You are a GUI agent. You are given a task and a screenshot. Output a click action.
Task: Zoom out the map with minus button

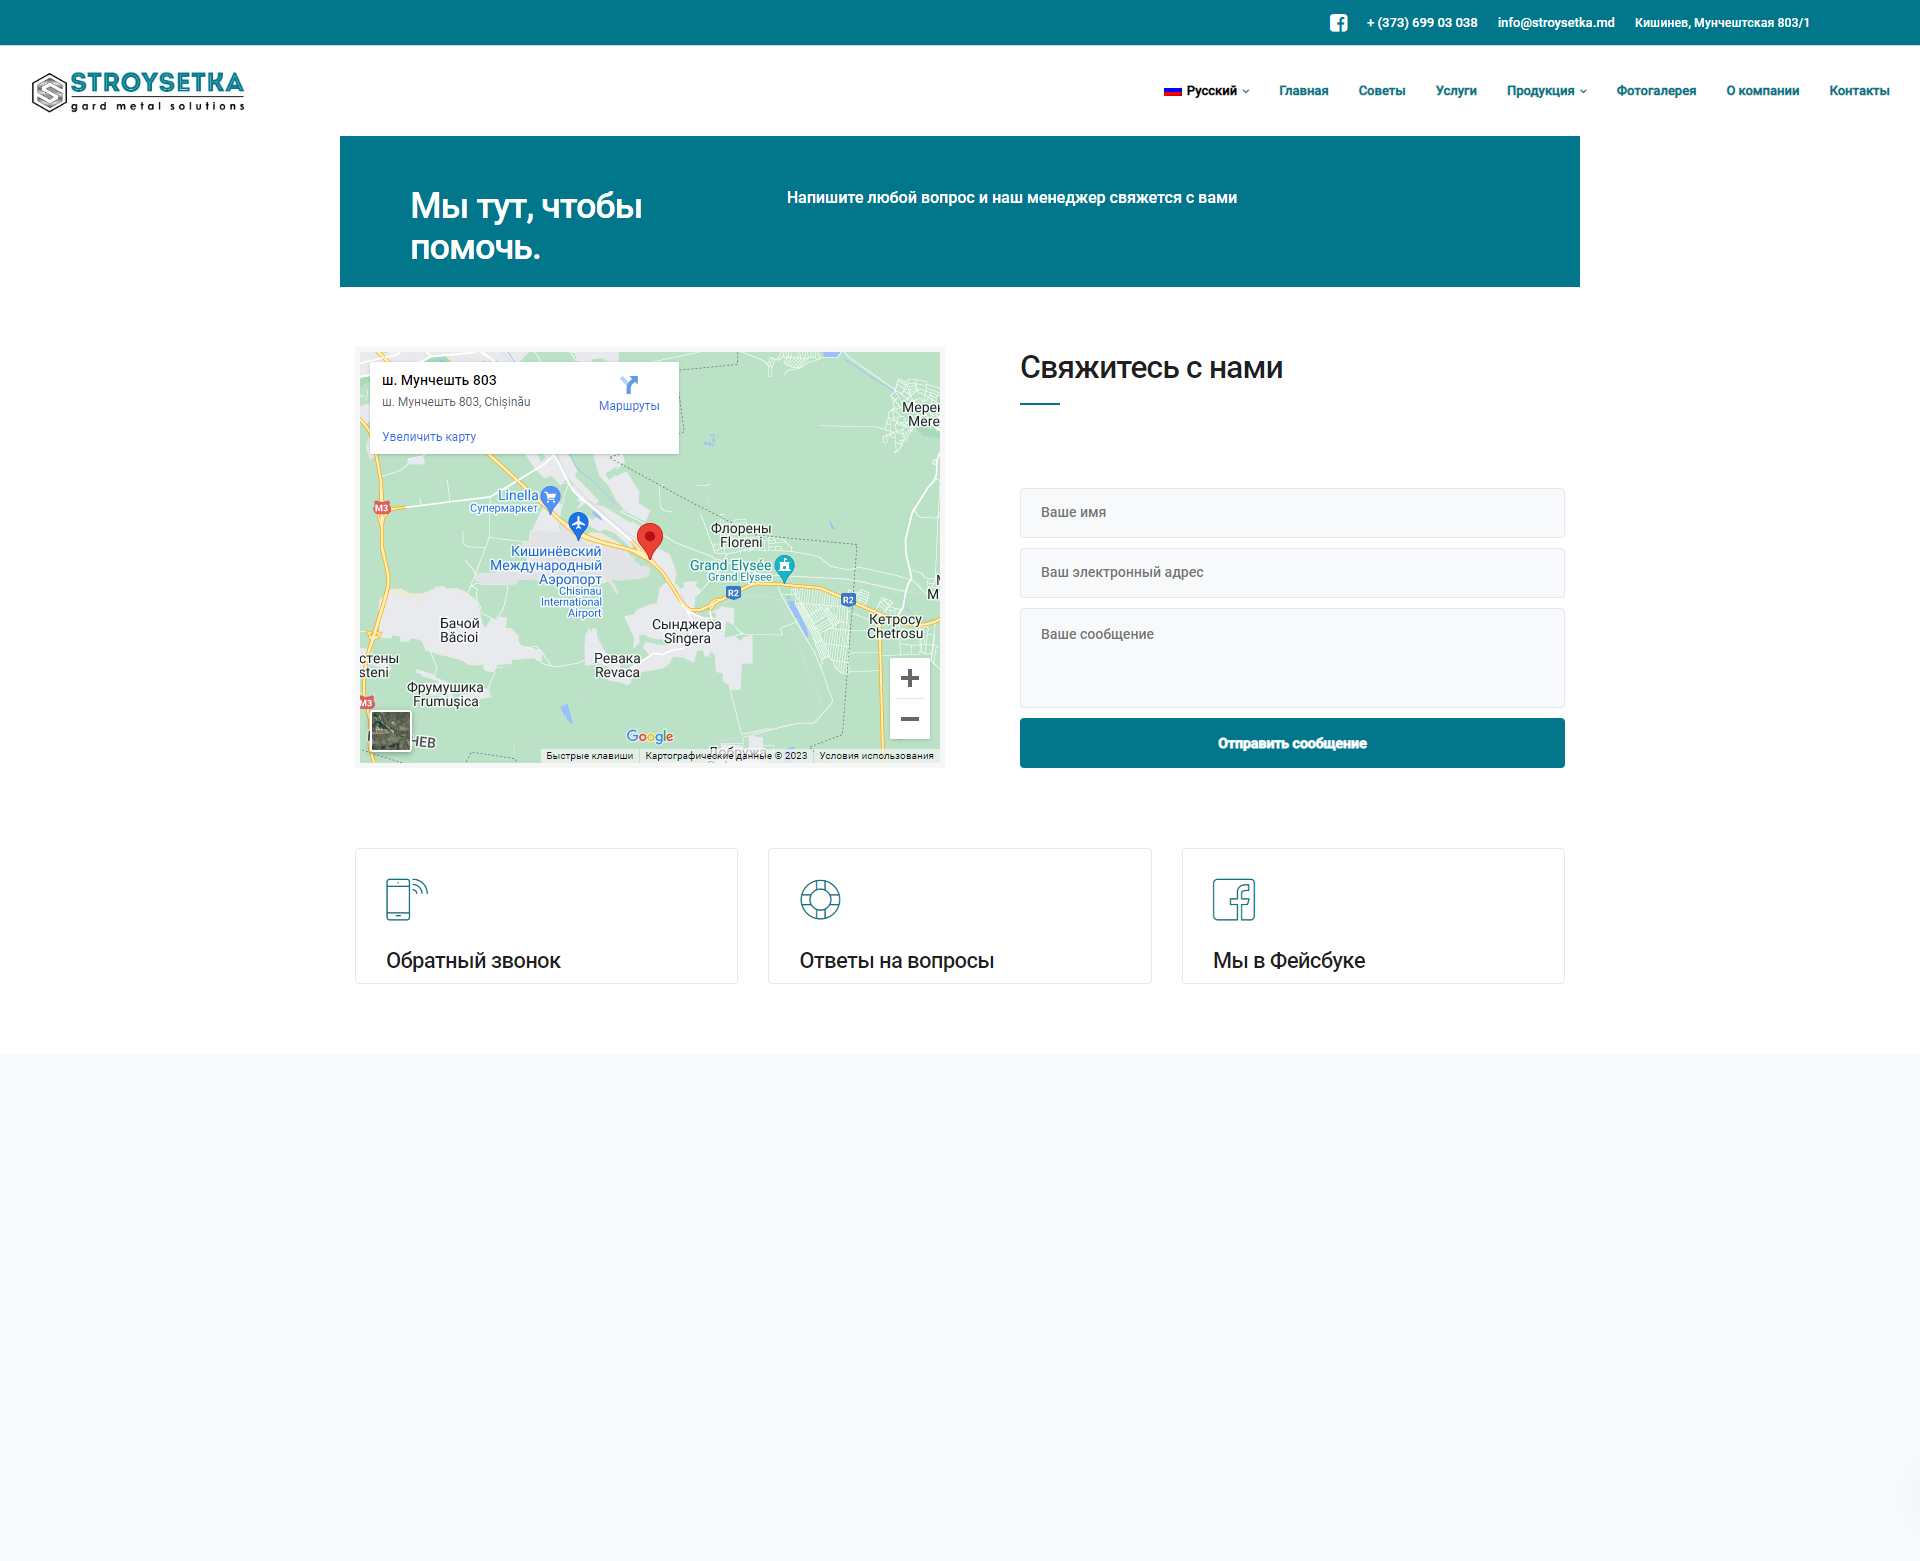tap(909, 719)
